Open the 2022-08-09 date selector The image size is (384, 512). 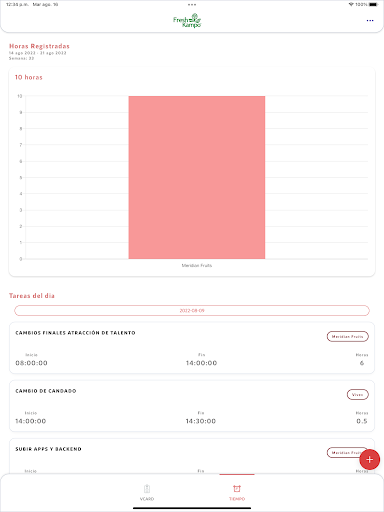192,310
